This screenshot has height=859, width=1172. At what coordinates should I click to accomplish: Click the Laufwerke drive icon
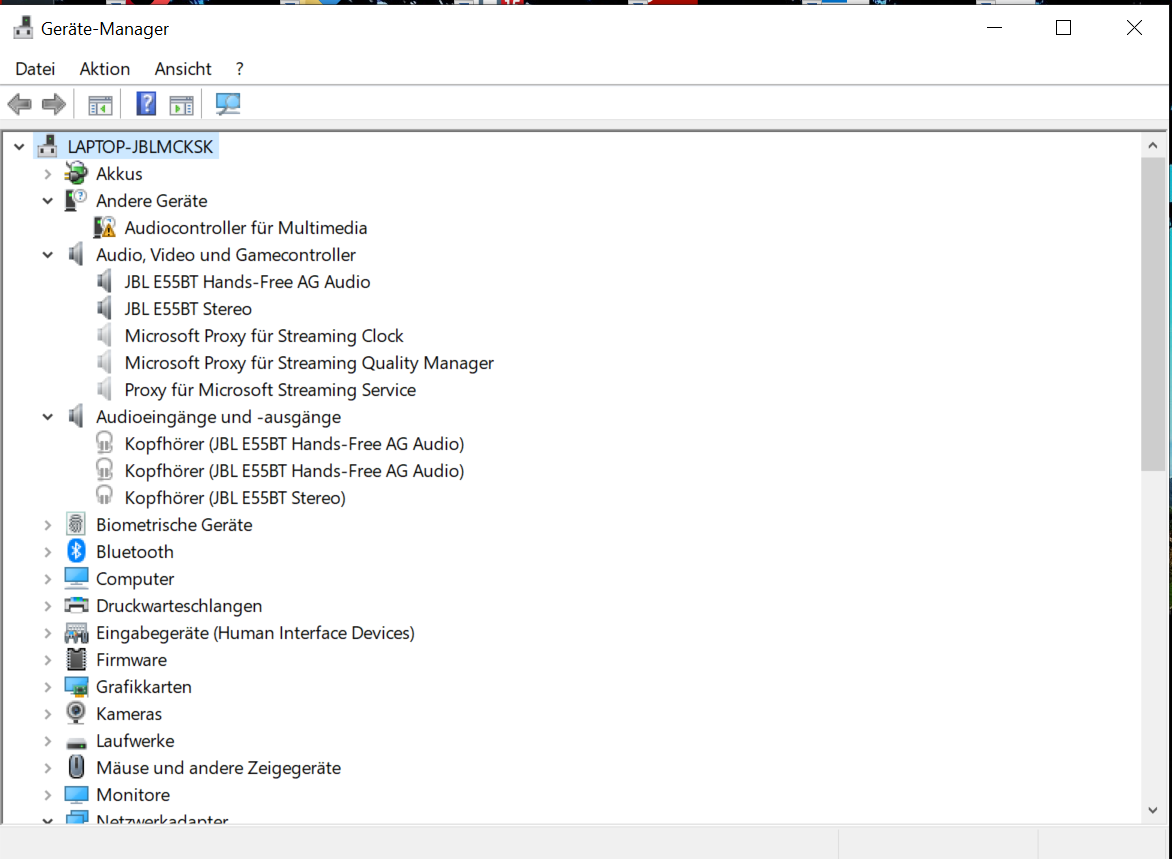click(x=76, y=742)
